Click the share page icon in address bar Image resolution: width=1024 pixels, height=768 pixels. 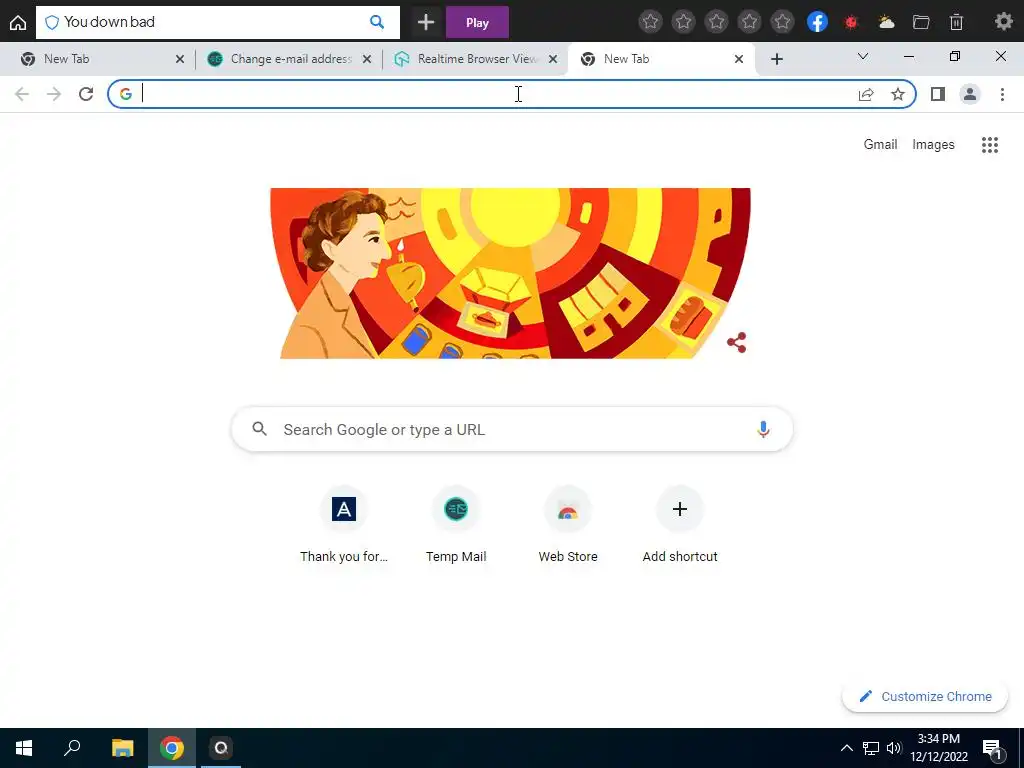(866, 95)
